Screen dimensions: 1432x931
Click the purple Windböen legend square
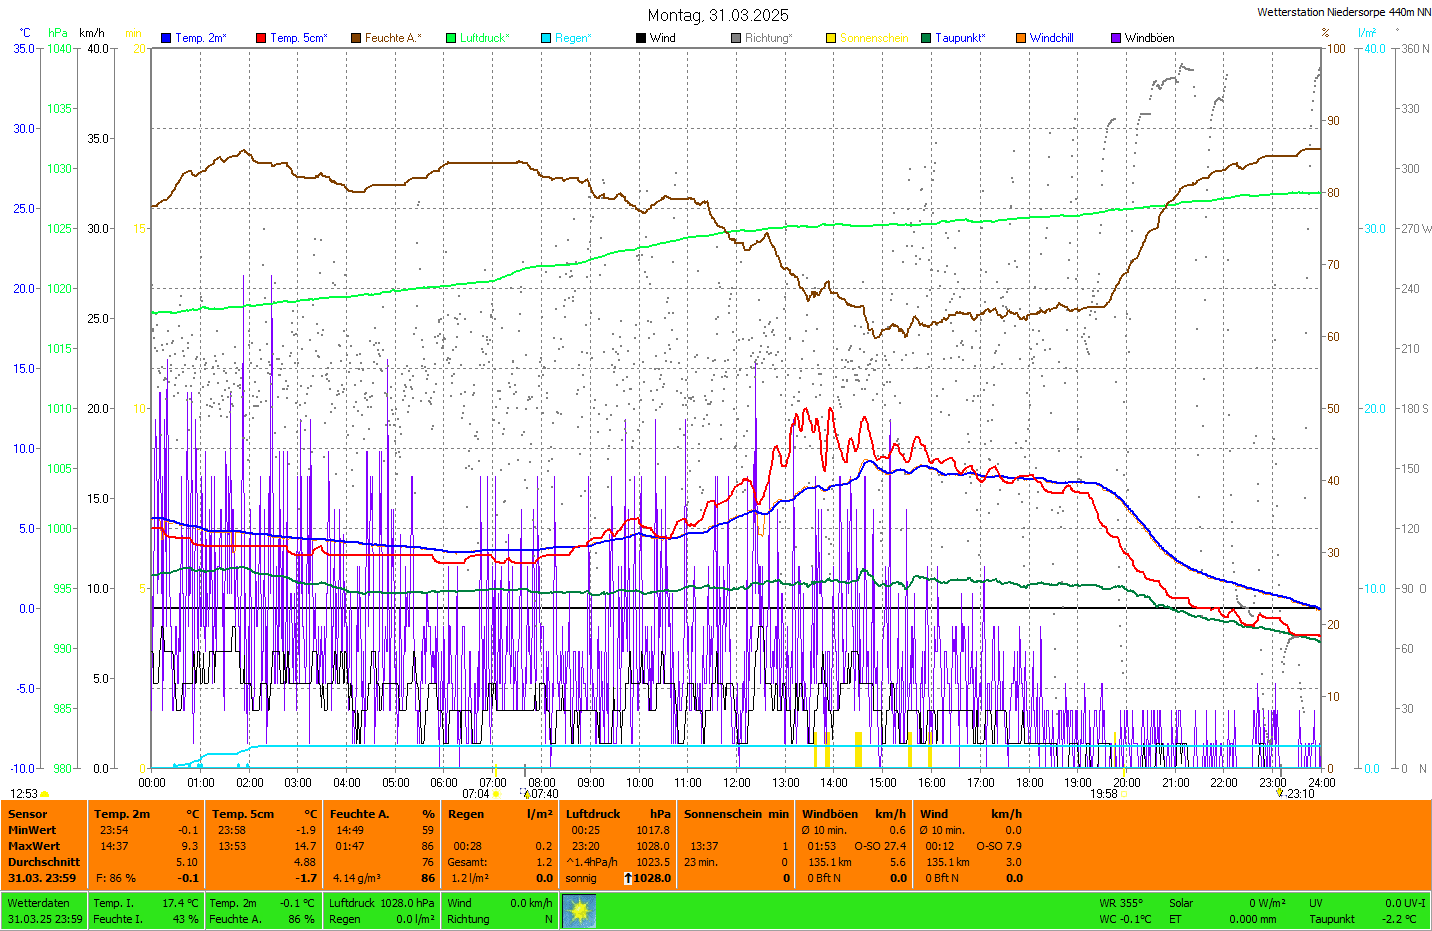click(1116, 38)
